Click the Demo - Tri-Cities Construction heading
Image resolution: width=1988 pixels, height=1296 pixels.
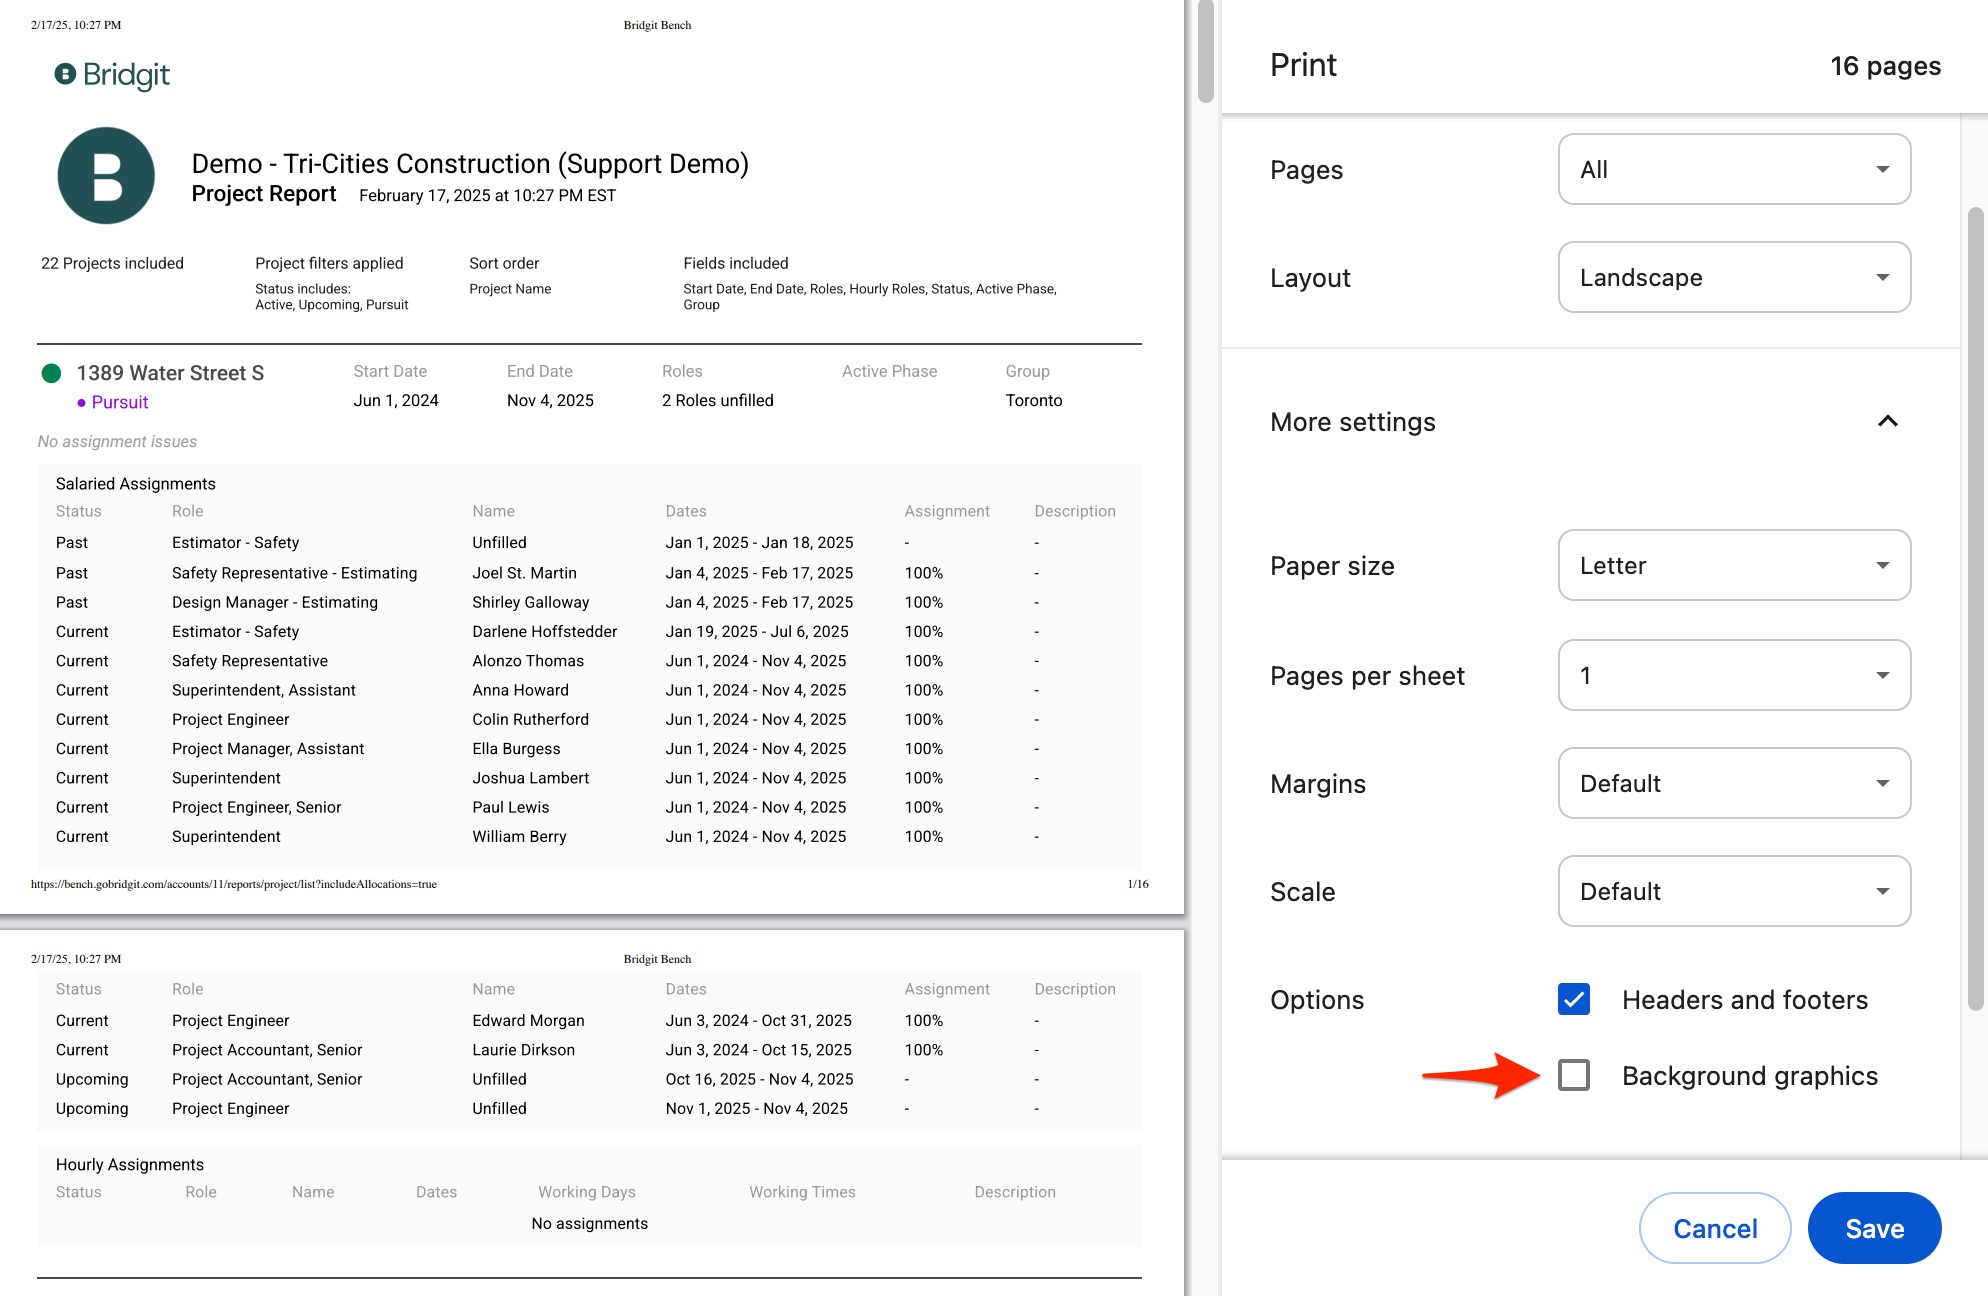tap(470, 163)
